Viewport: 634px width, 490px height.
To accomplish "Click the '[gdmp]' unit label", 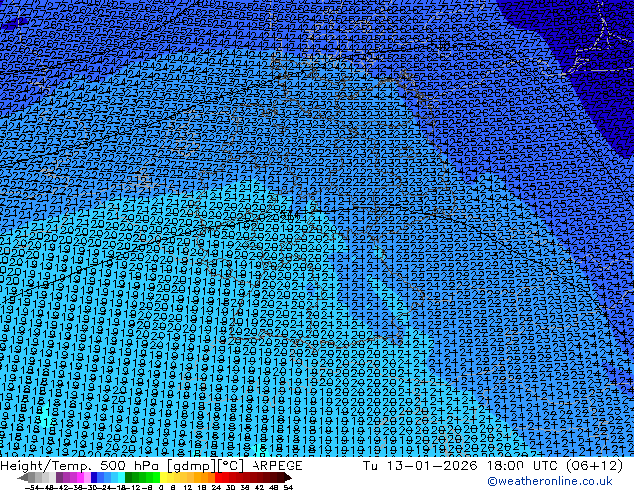I will pos(192,466).
